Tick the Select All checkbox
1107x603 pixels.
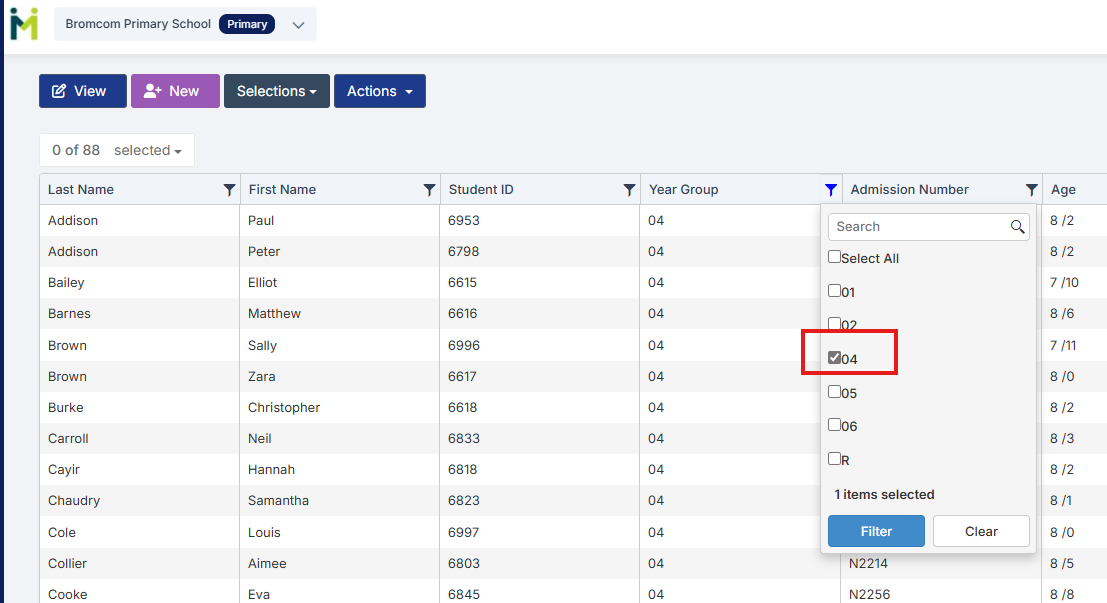(834, 257)
